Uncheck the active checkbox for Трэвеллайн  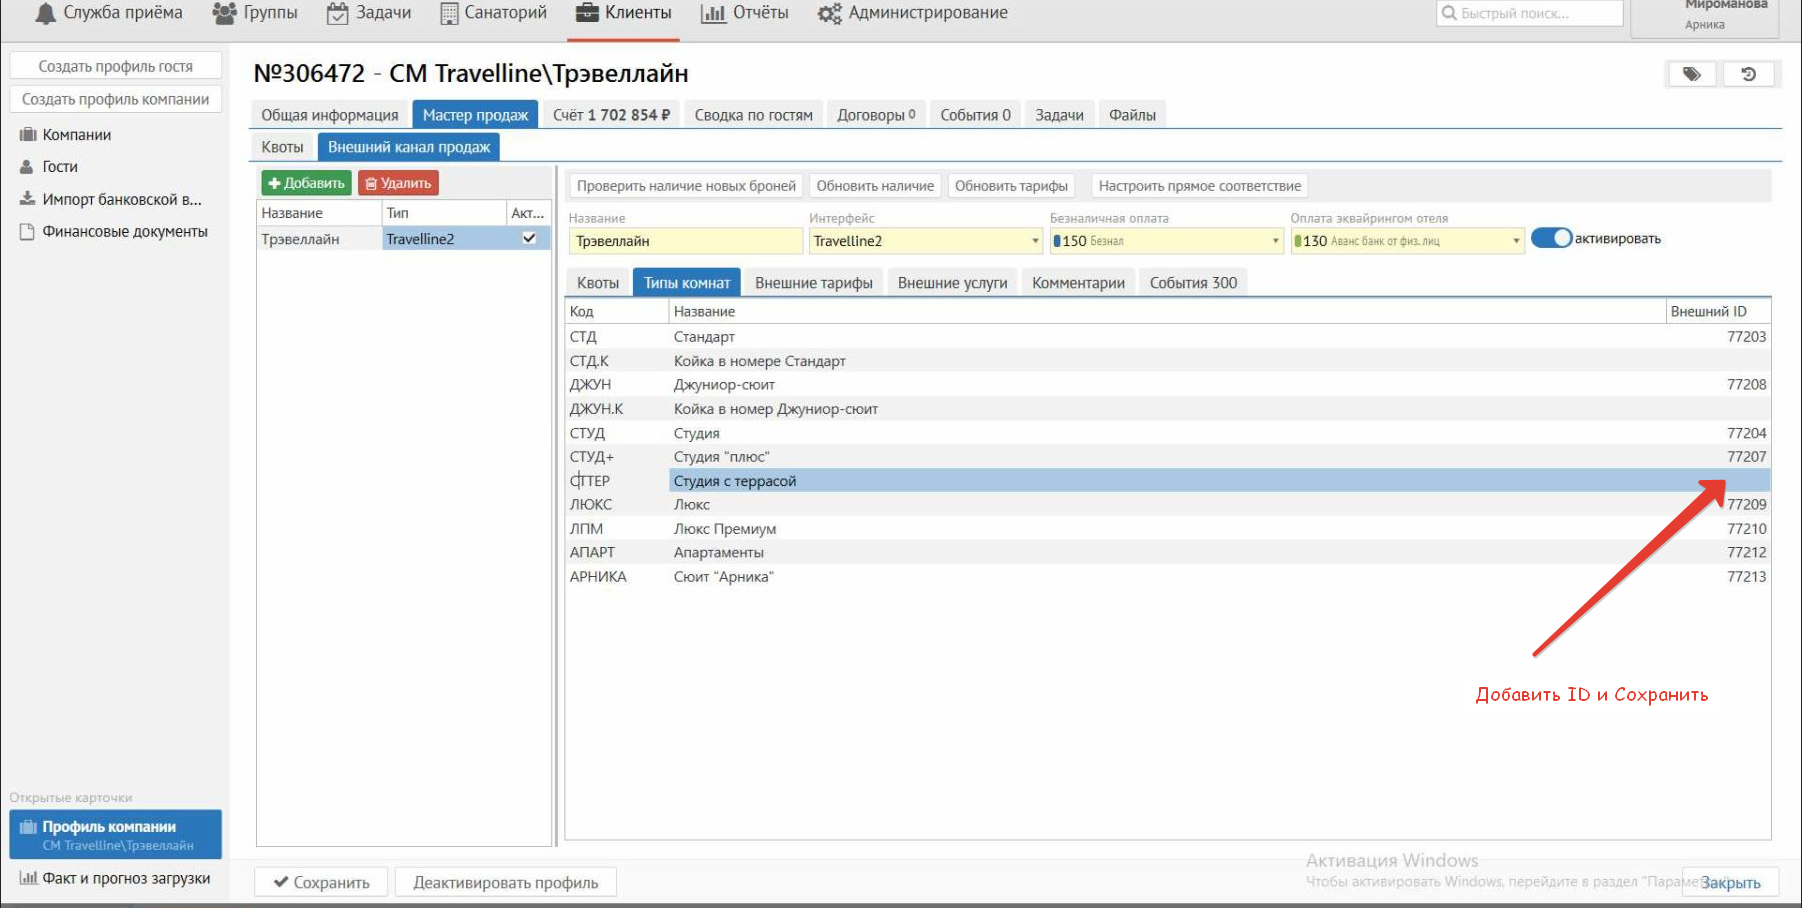[529, 239]
